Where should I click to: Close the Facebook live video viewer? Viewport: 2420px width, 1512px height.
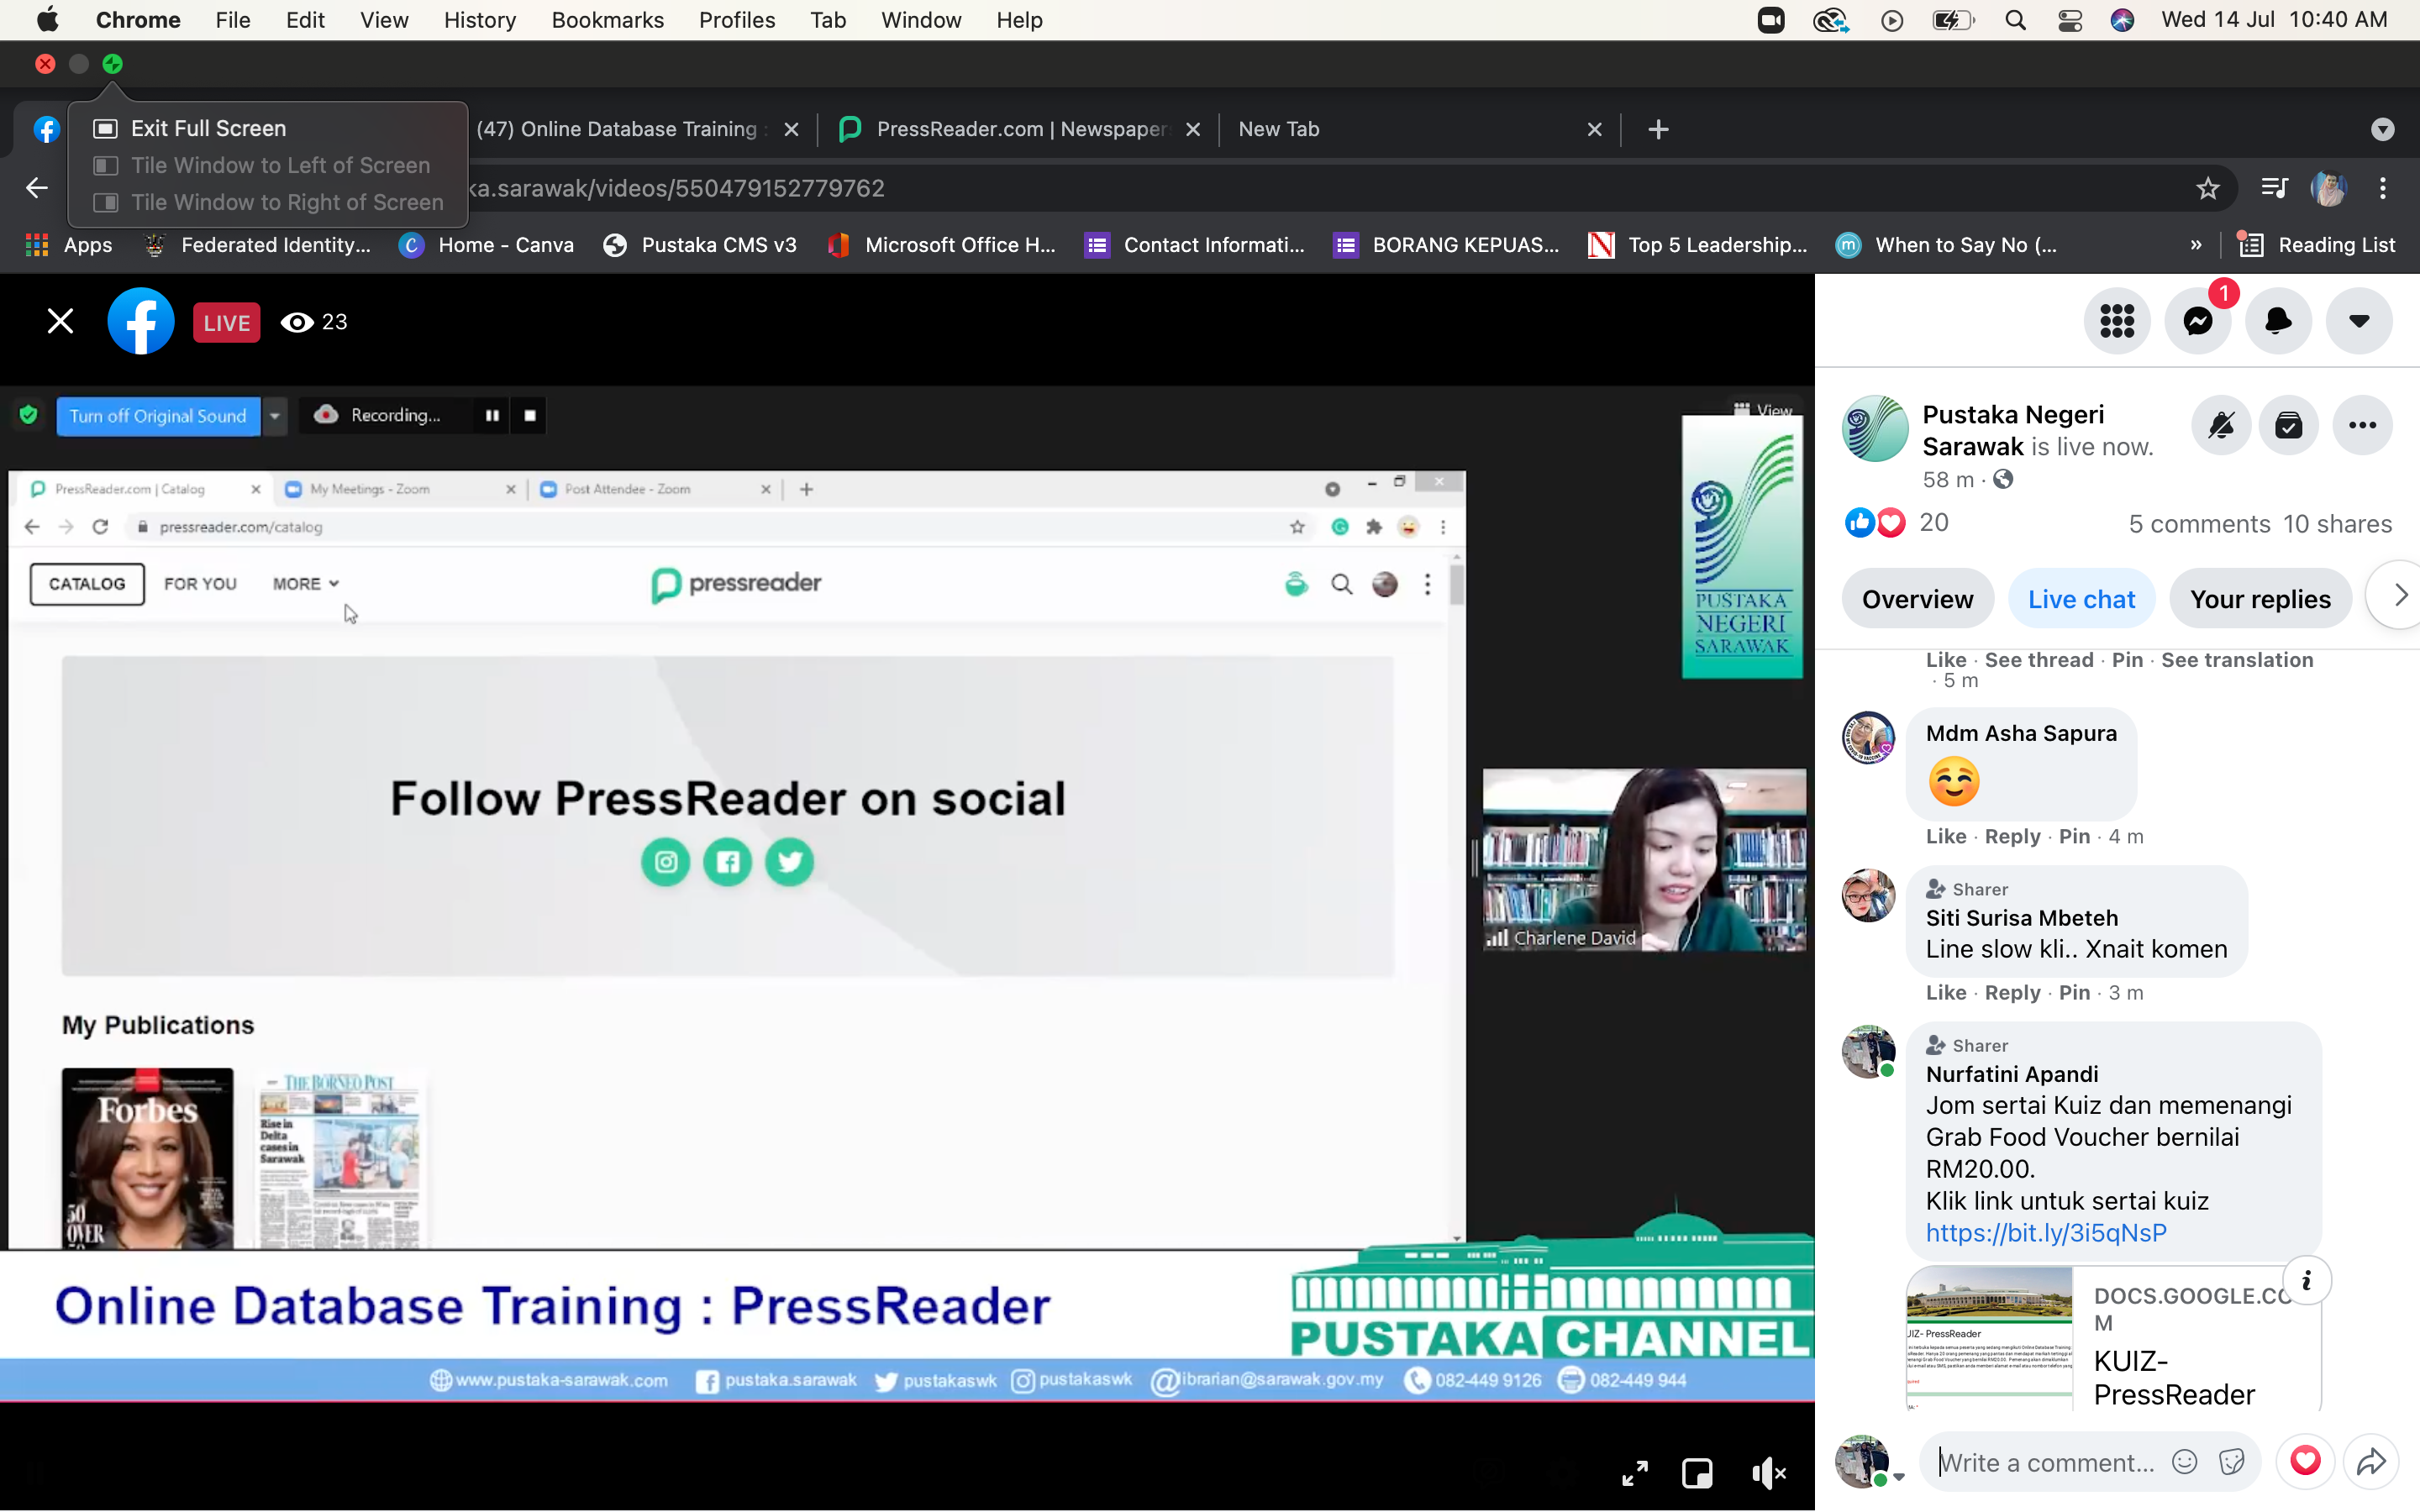tap(60, 321)
